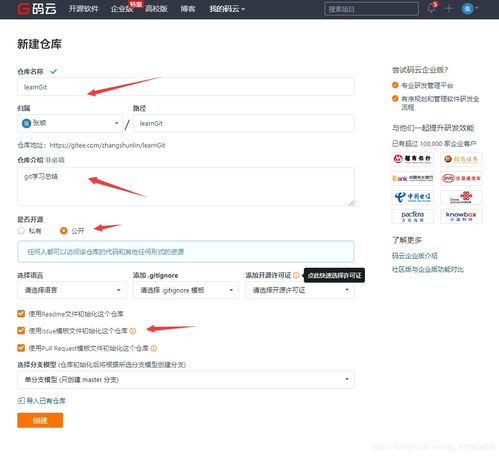
Task: Click info icon beside Pull Request template option
Action: coord(154,348)
